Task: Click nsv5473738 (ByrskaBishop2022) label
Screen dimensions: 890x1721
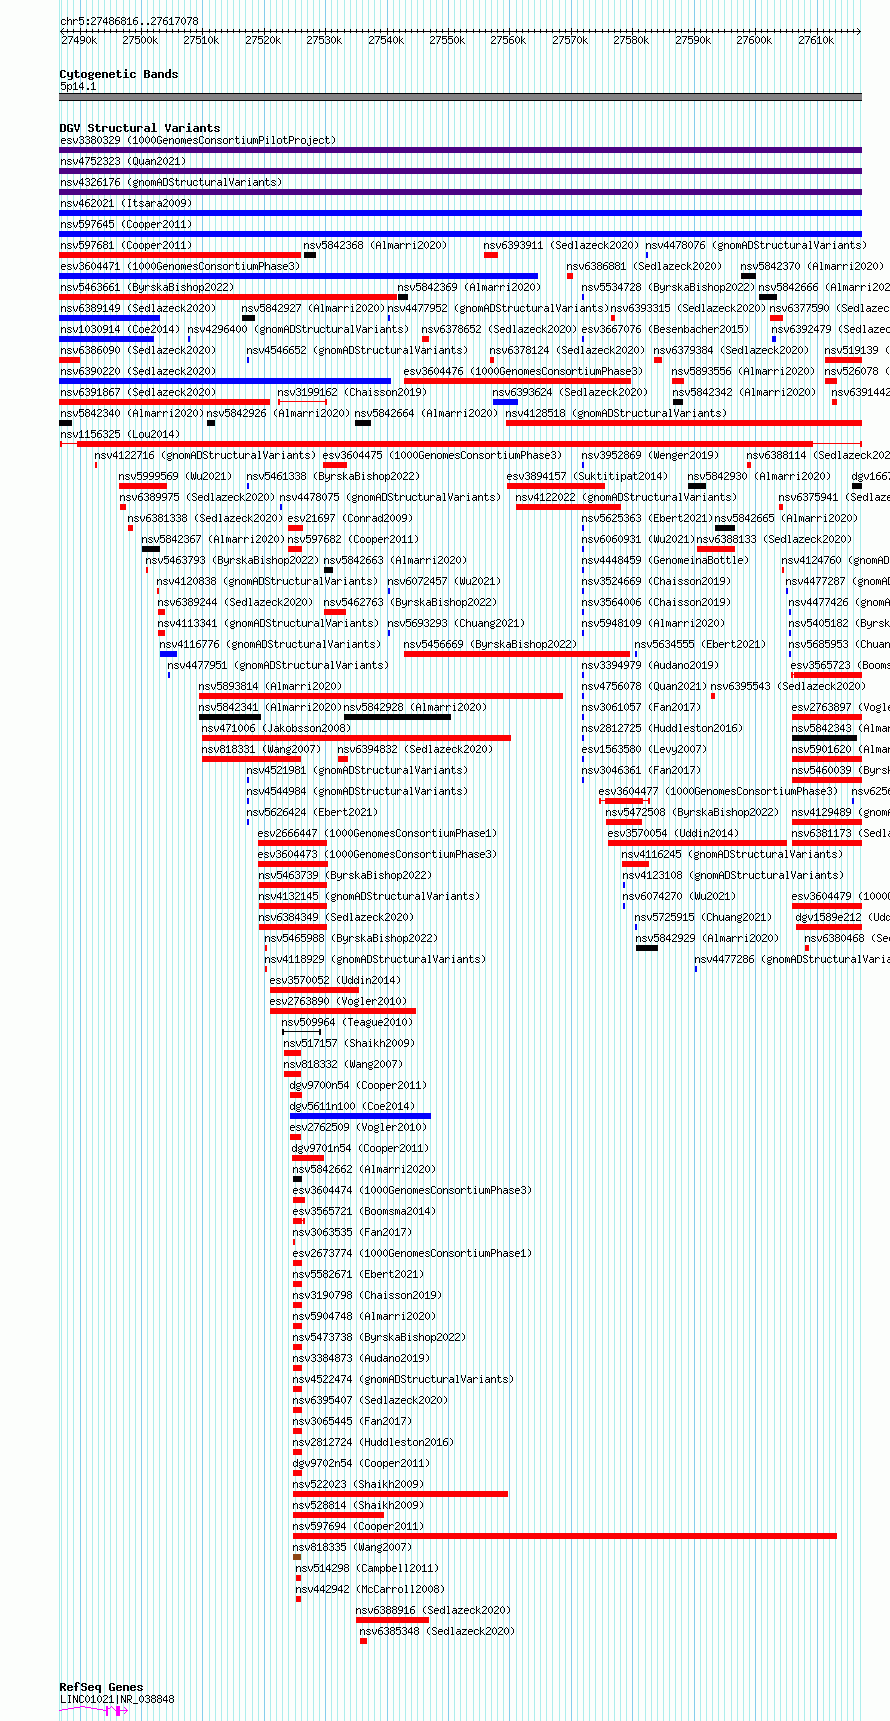Action: coord(380,1337)
